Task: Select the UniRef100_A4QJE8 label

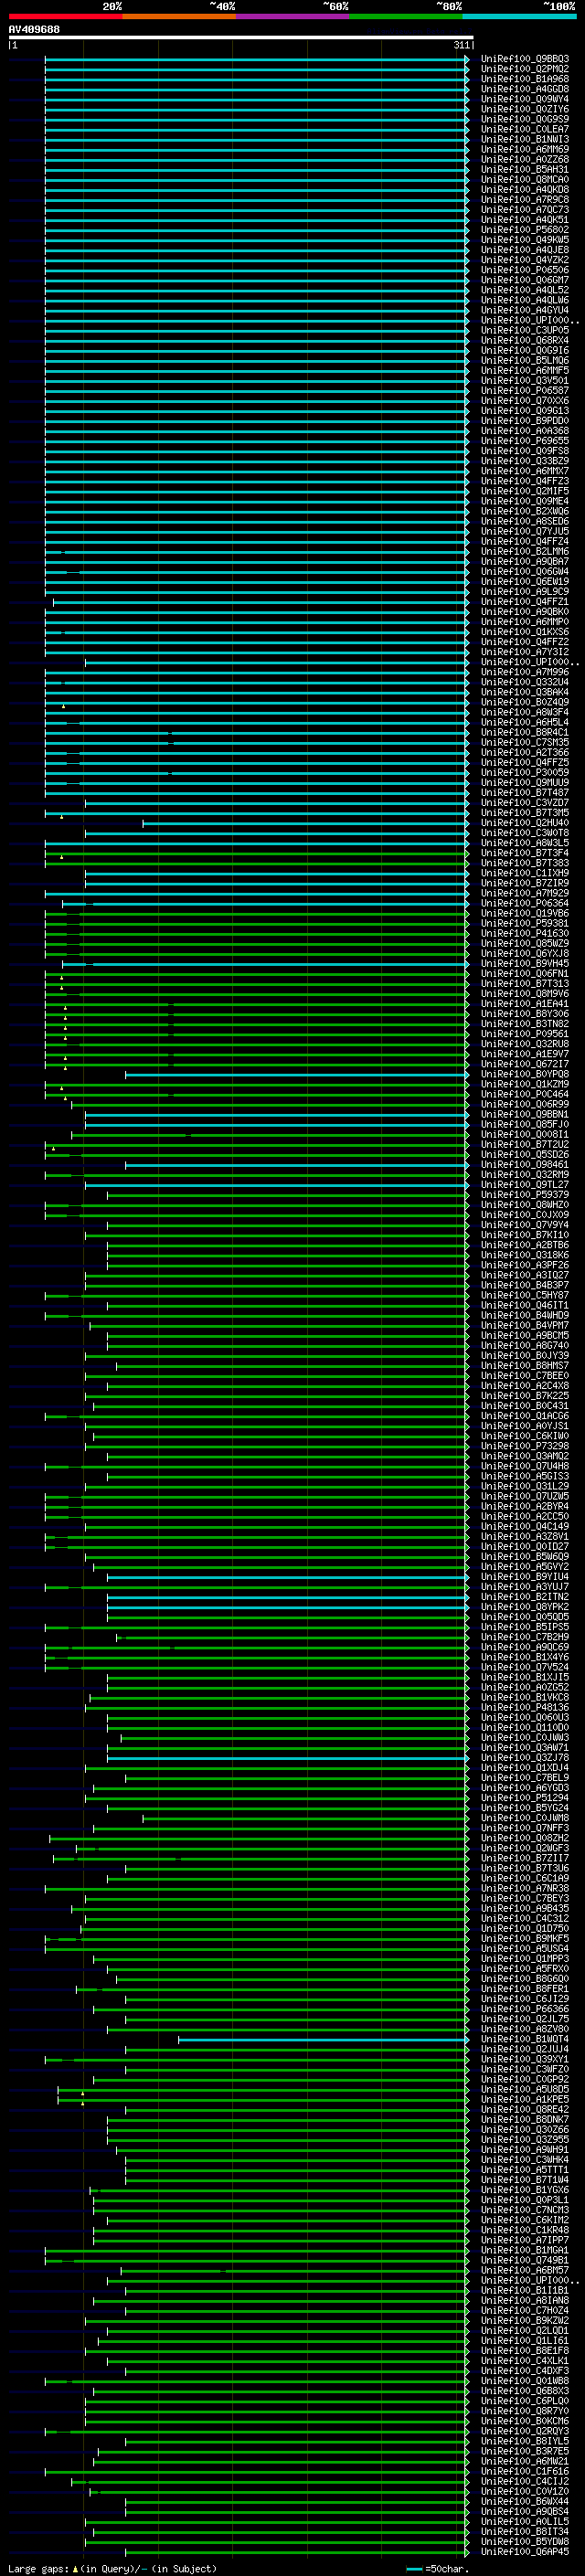Action: click(x=524, y=250)
